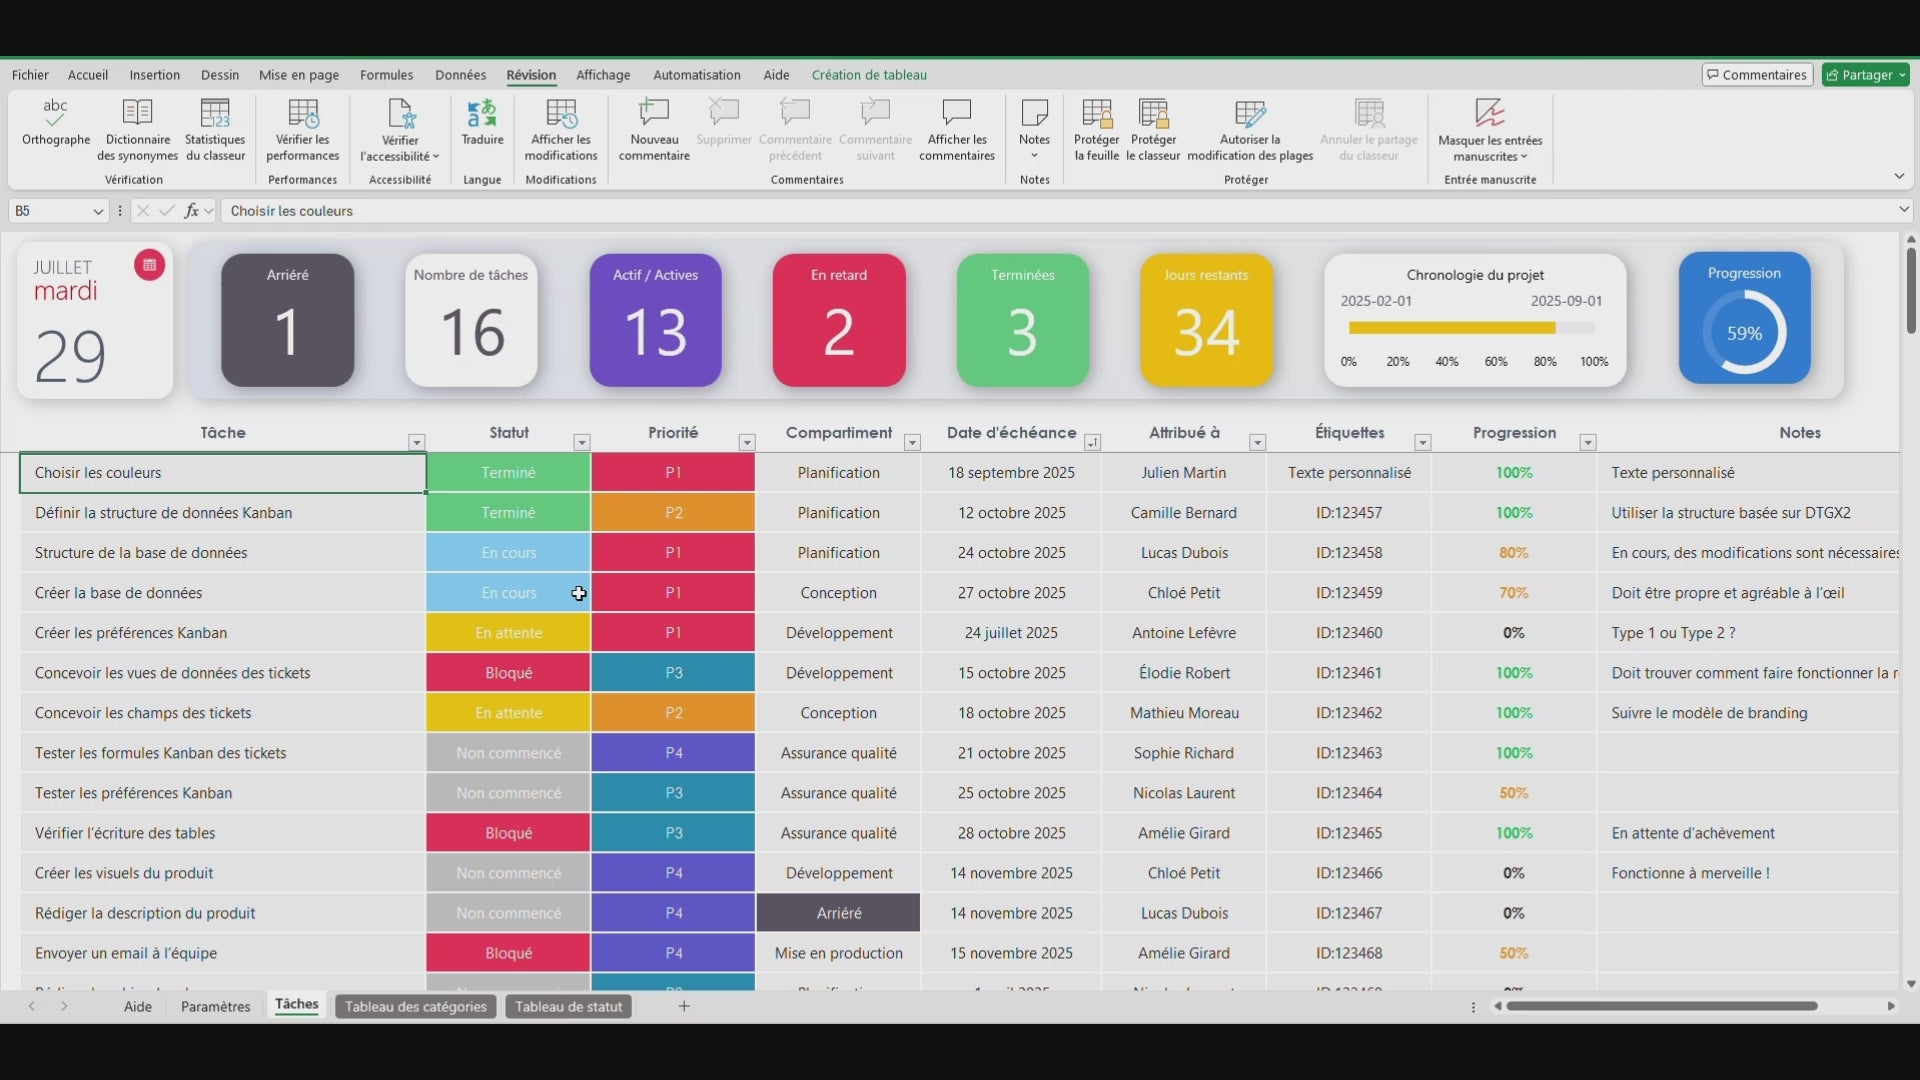Collapse the ribbon with chevron

[x=1899, y=176]
